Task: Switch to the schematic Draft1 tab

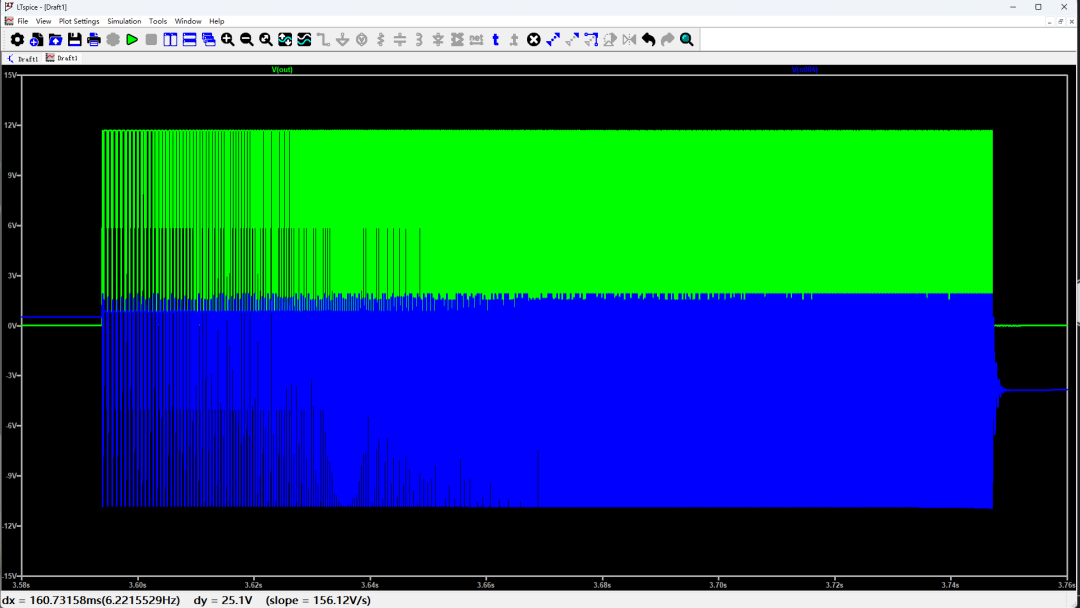Action: [24, 59]
